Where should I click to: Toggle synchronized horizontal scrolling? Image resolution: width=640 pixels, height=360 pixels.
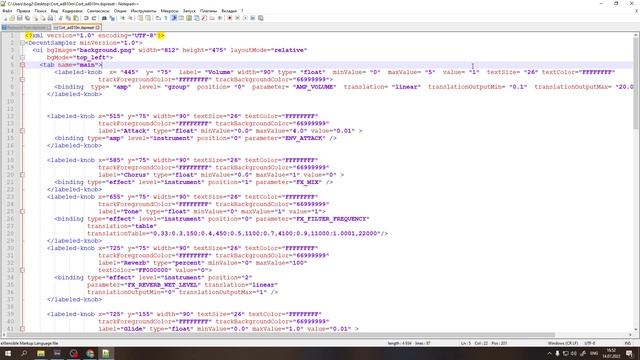[148, 18]
